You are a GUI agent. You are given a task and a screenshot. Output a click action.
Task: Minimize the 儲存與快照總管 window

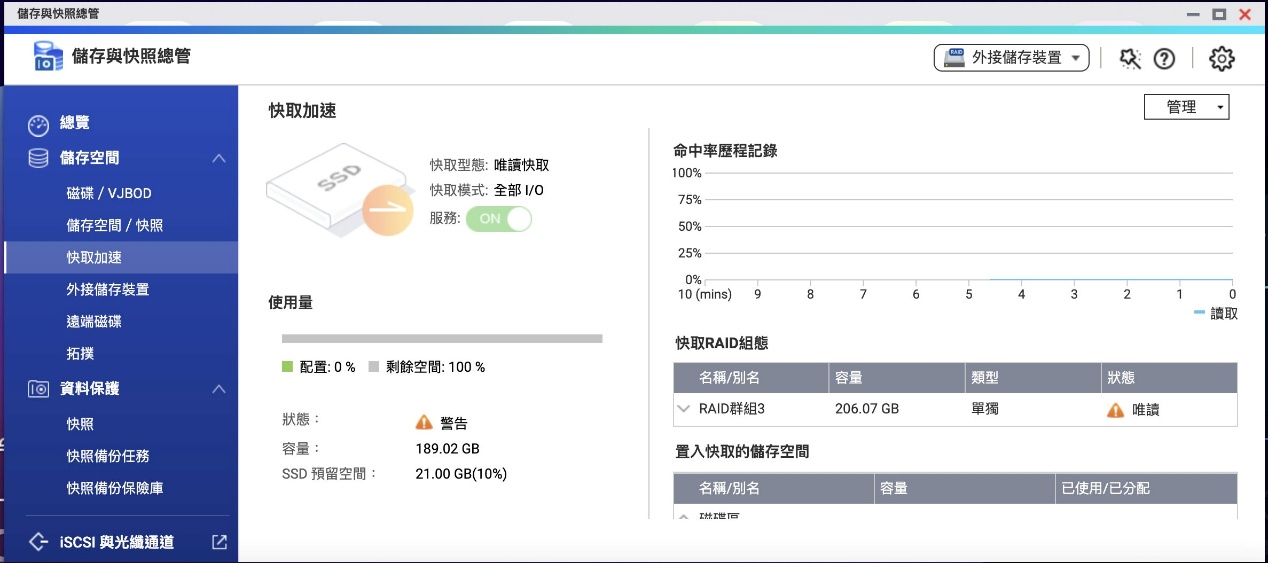tap(1193, 14)
